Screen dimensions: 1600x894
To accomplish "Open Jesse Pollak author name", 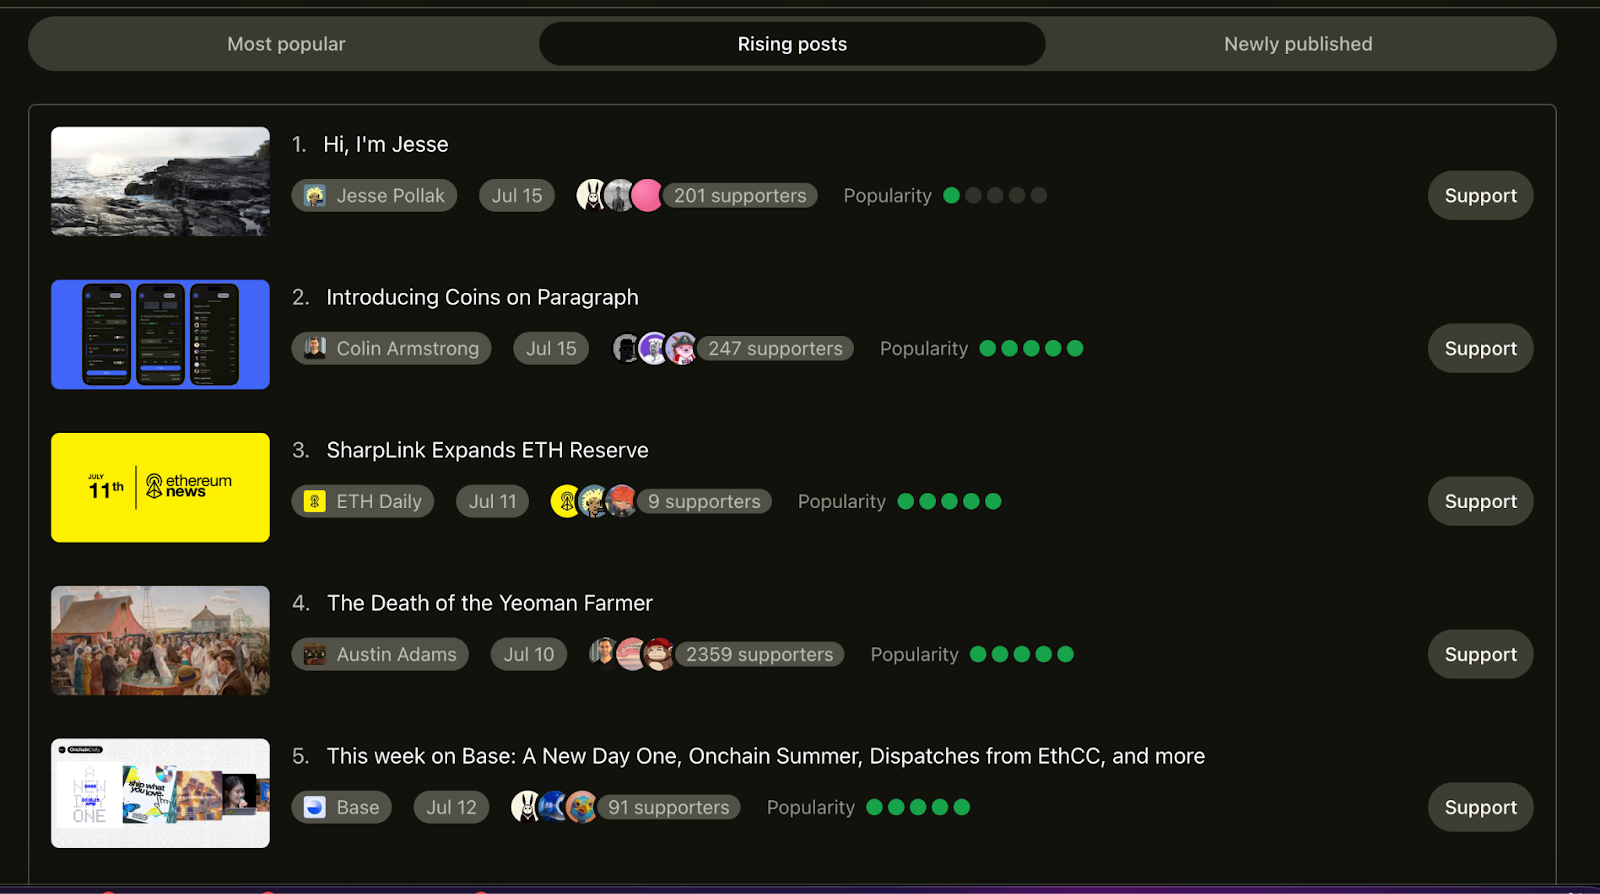I will tap(390, 196).
